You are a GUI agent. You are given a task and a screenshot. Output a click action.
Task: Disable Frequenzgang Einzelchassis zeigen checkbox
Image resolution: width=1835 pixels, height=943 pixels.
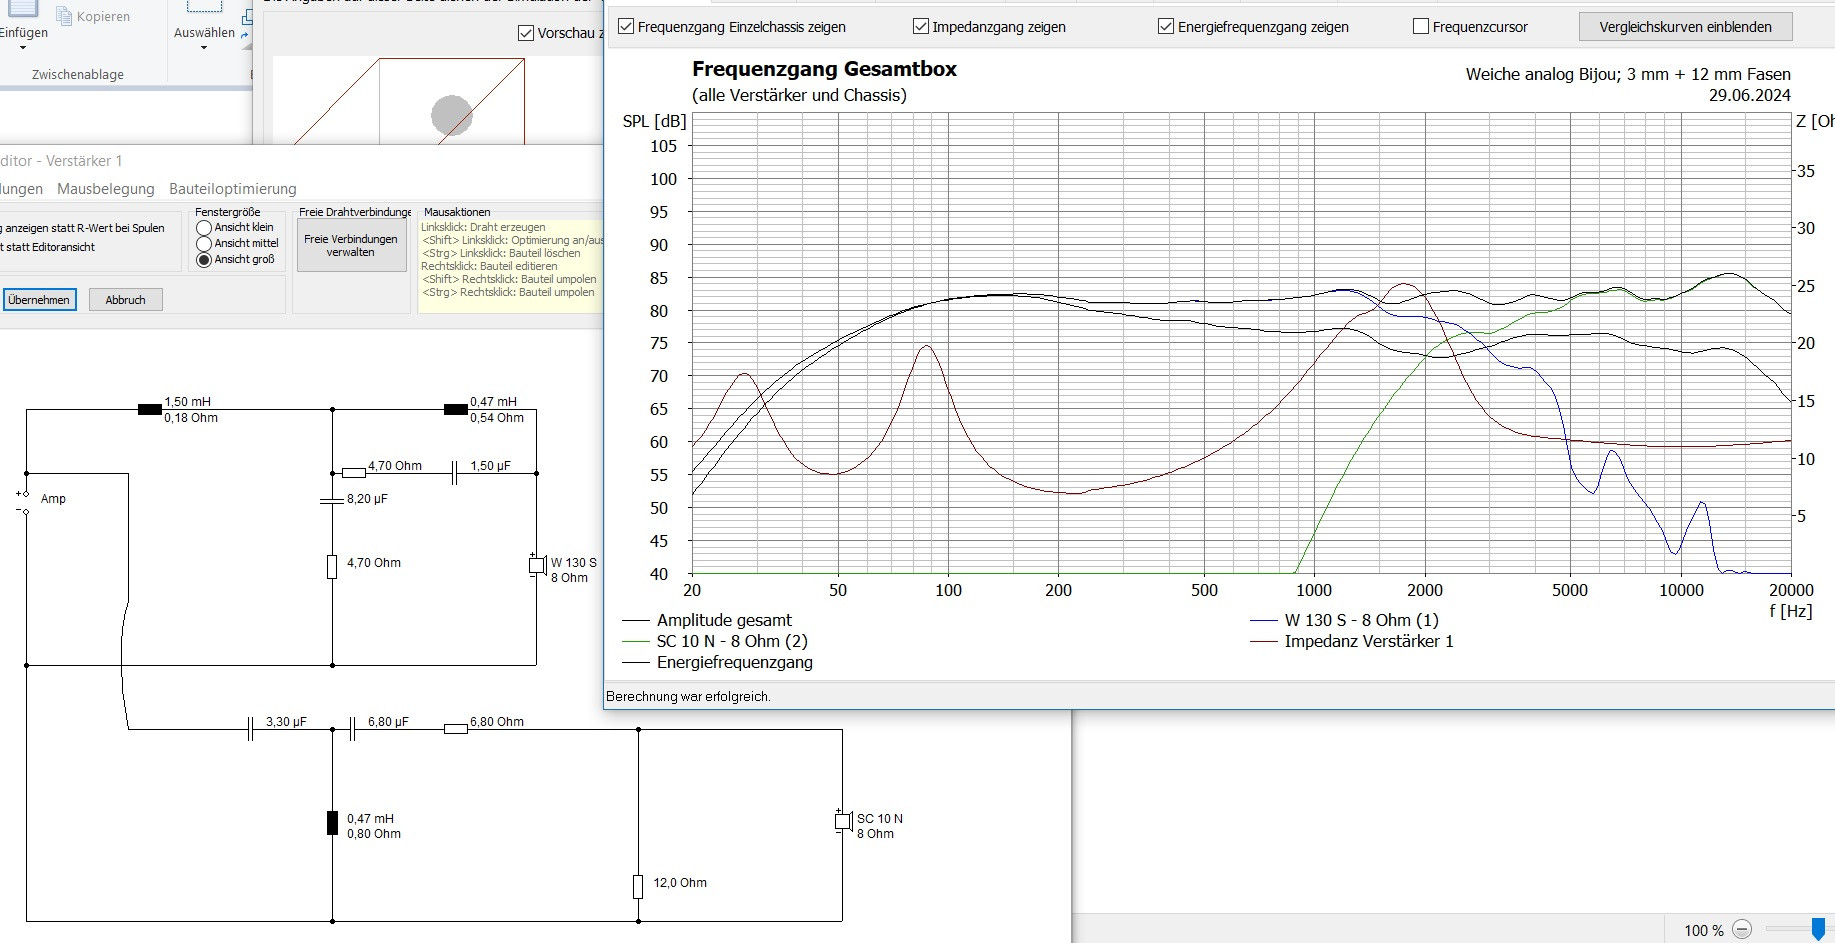coord(626,27)
